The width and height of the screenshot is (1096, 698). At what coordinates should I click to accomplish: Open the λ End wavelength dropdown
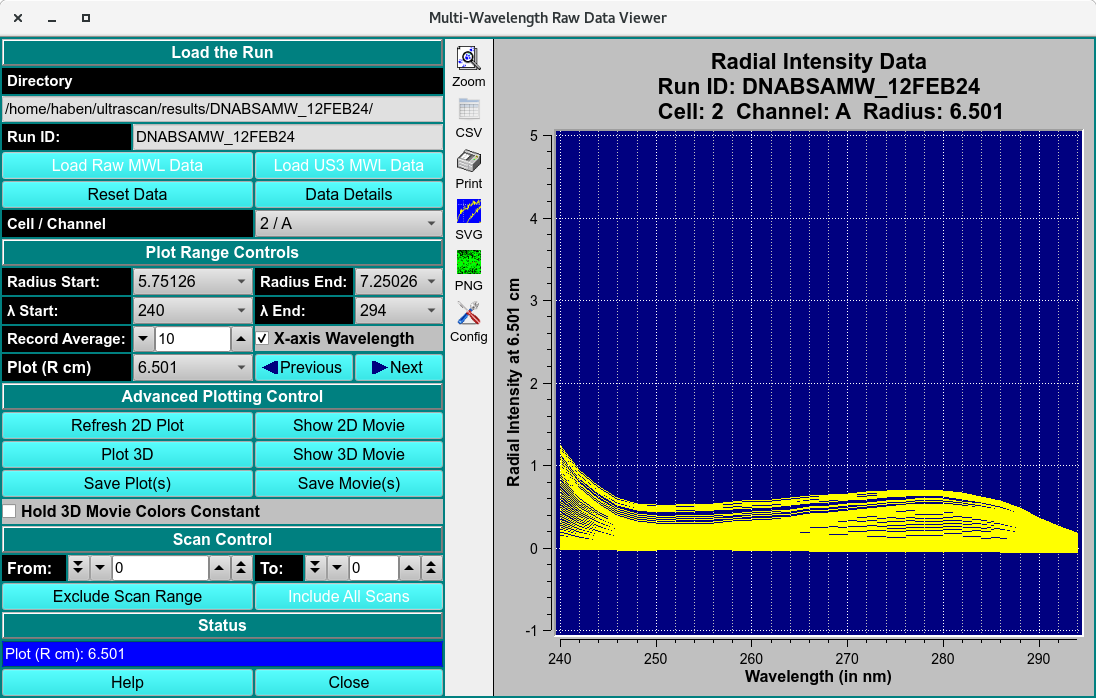(398, 311)
